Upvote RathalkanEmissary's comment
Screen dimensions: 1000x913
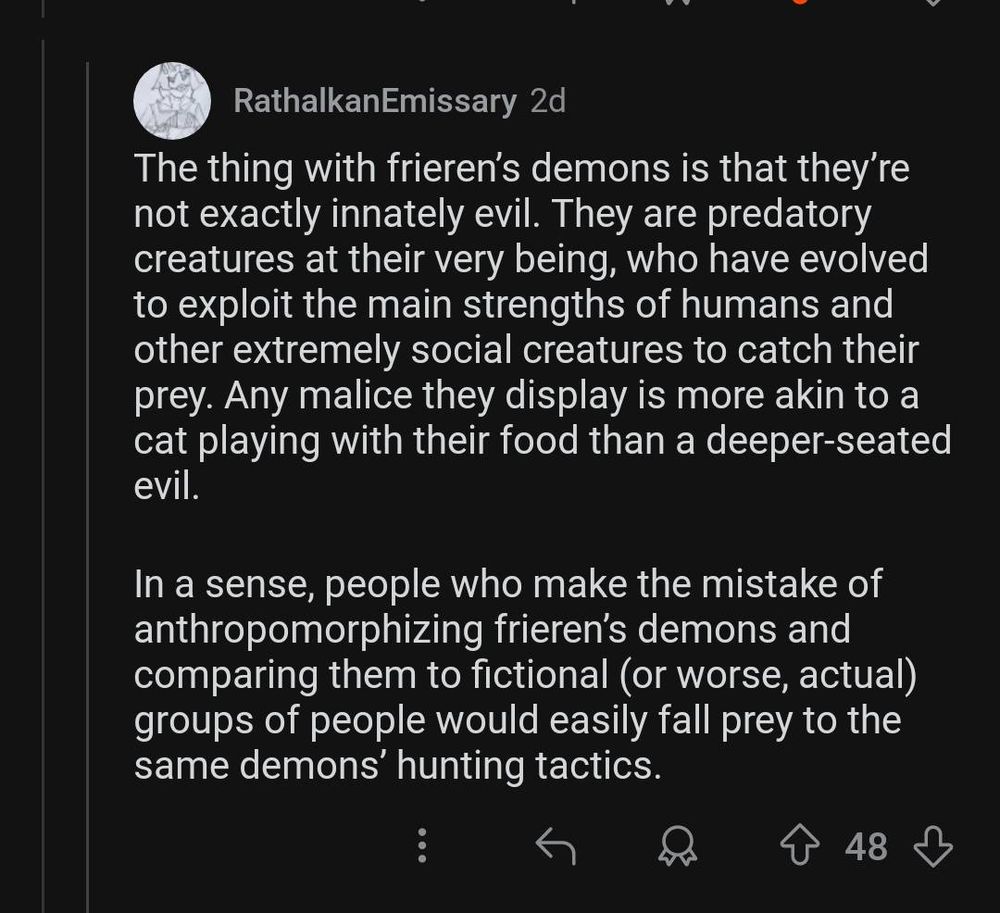pyautogui.click(x=800, y=846)
